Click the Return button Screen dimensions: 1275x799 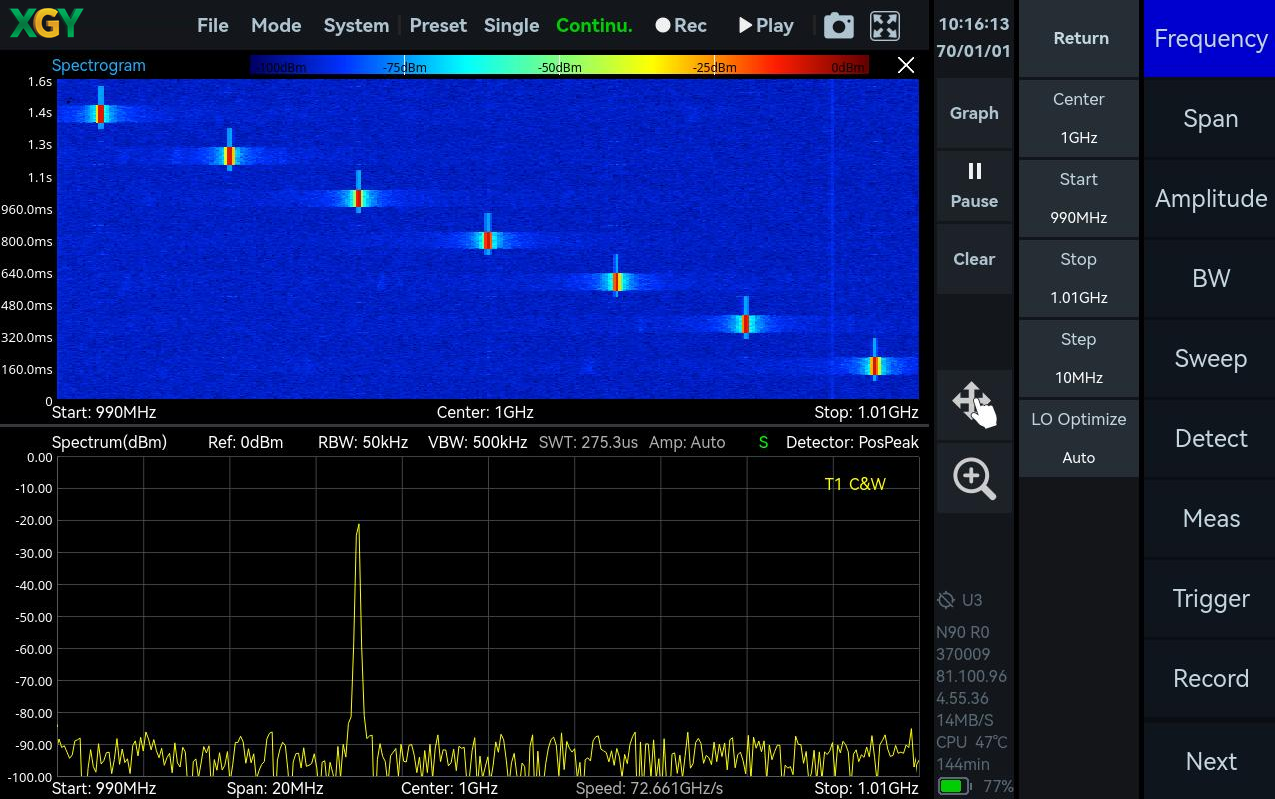pyautogui.click(x=1079, y=38)
